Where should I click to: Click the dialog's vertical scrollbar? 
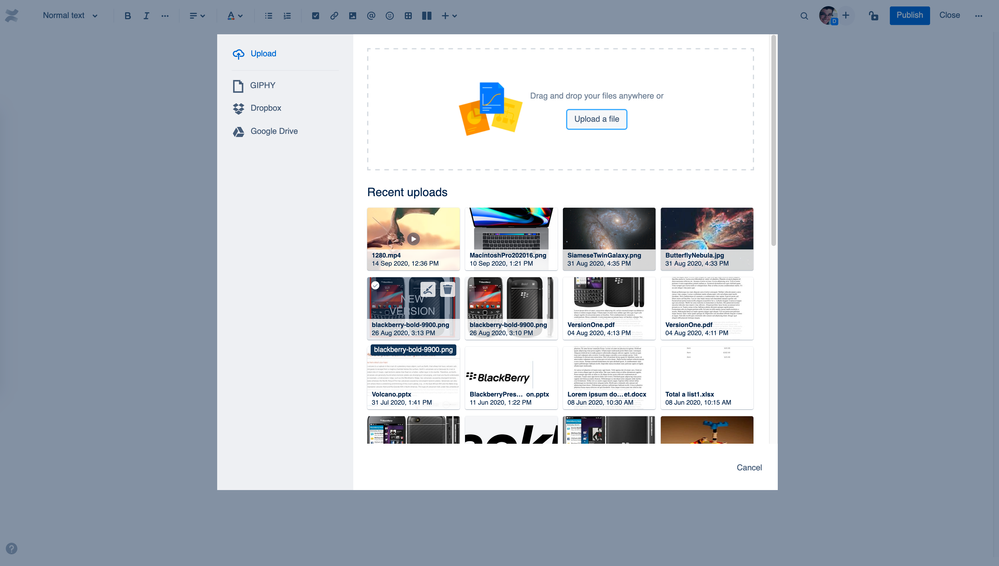pos(773,140)
